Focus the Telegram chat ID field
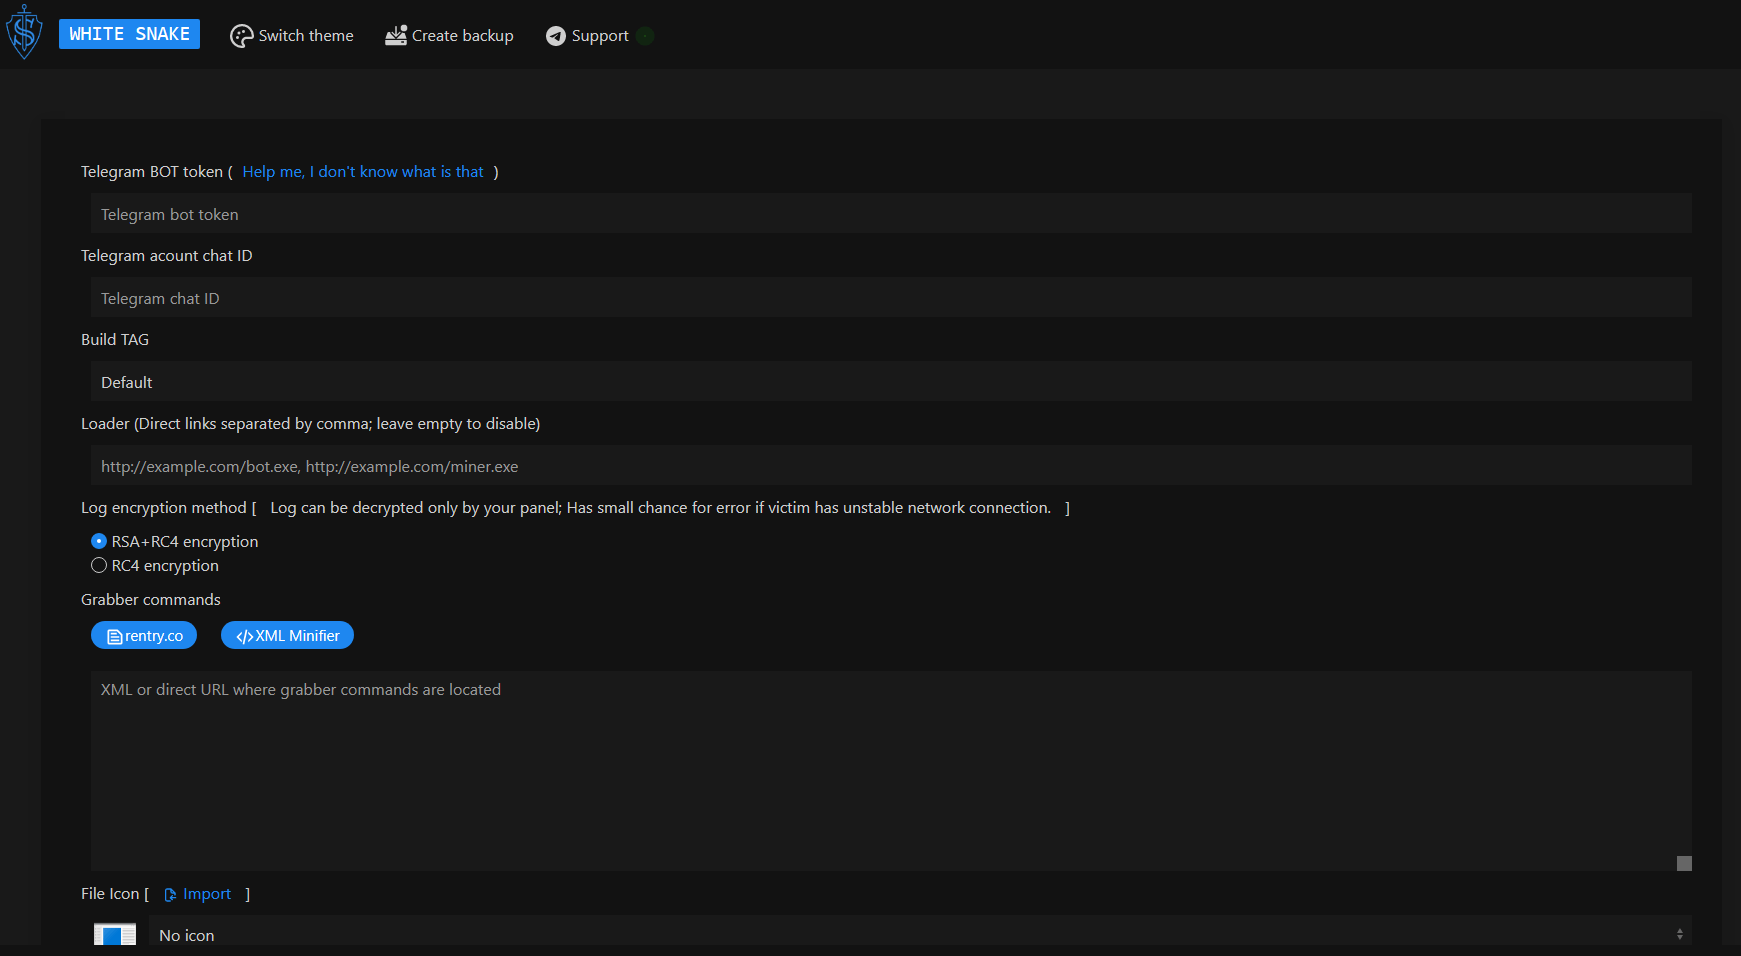The width and height of the screenshot is (1741, 956). (891, 298)
